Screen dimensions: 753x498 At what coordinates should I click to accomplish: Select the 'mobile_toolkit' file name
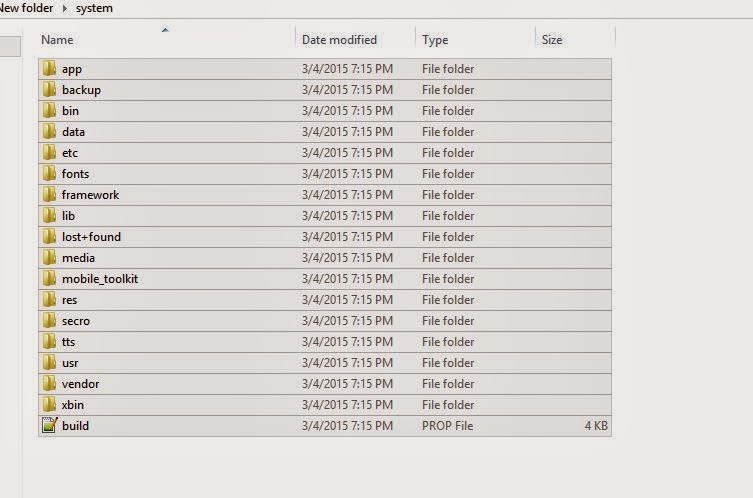tap(100, 279)
